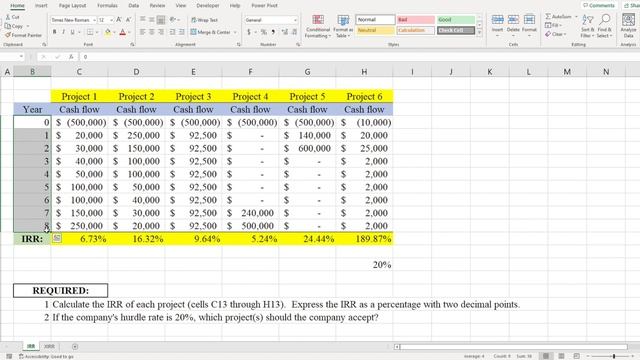Open the Insert ribbon tab
Image resolution: width=640 pixels, height=360 pixels.
tap(41, 6)
